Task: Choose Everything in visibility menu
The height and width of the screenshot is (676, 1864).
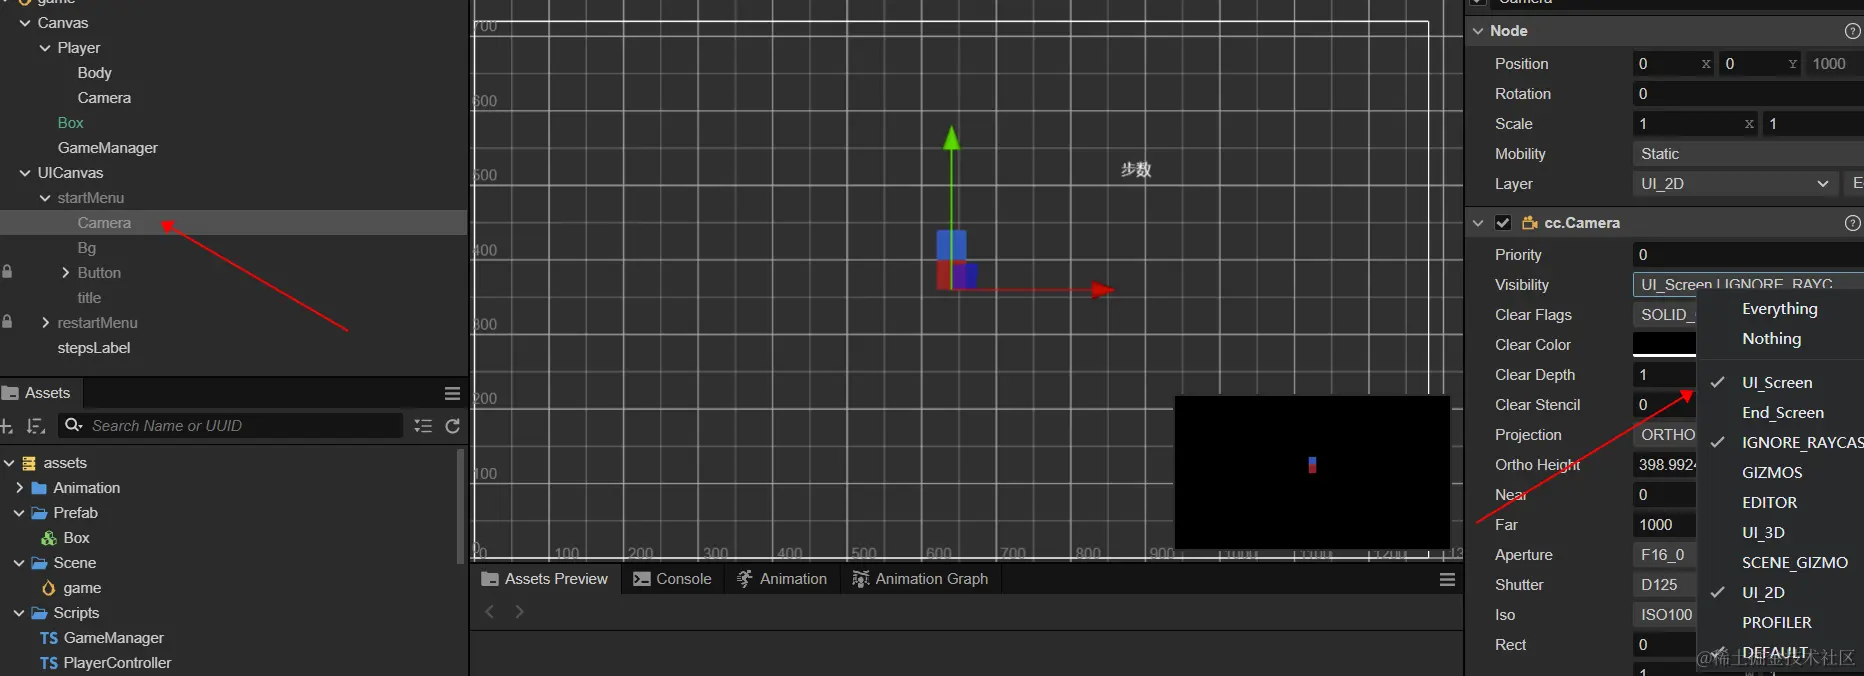Action: pyautogui.click(x=1780, y=309)
